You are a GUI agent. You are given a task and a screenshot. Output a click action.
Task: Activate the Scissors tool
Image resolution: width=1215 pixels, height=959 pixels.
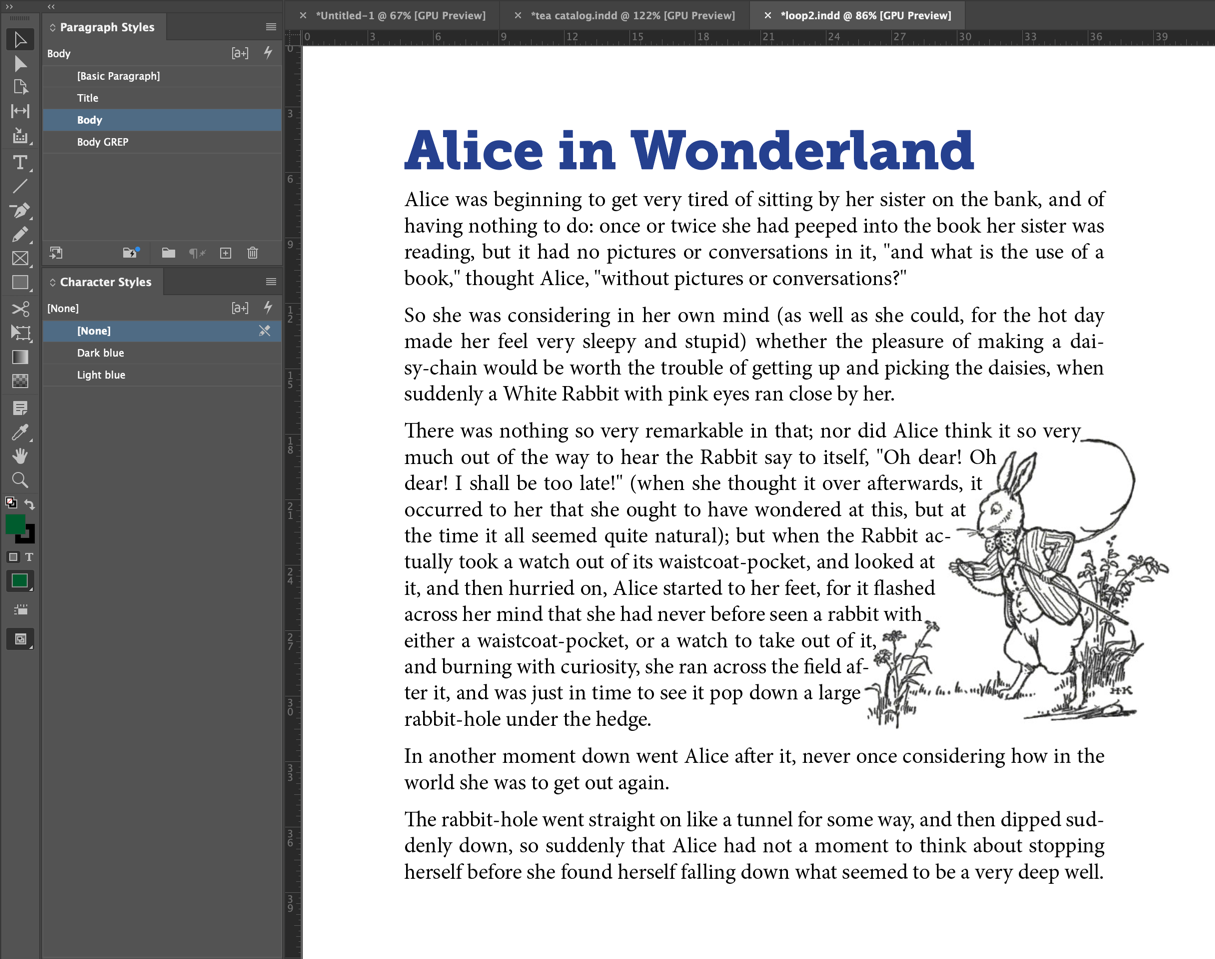pos(20,308)
